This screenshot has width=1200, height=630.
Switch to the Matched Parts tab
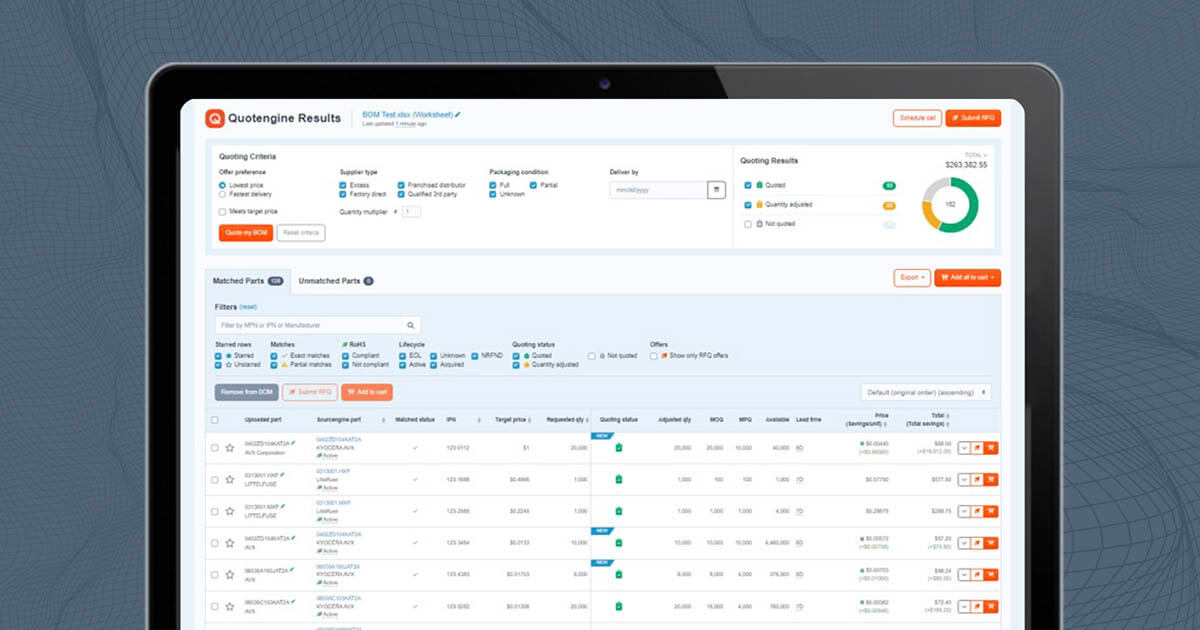248,281
